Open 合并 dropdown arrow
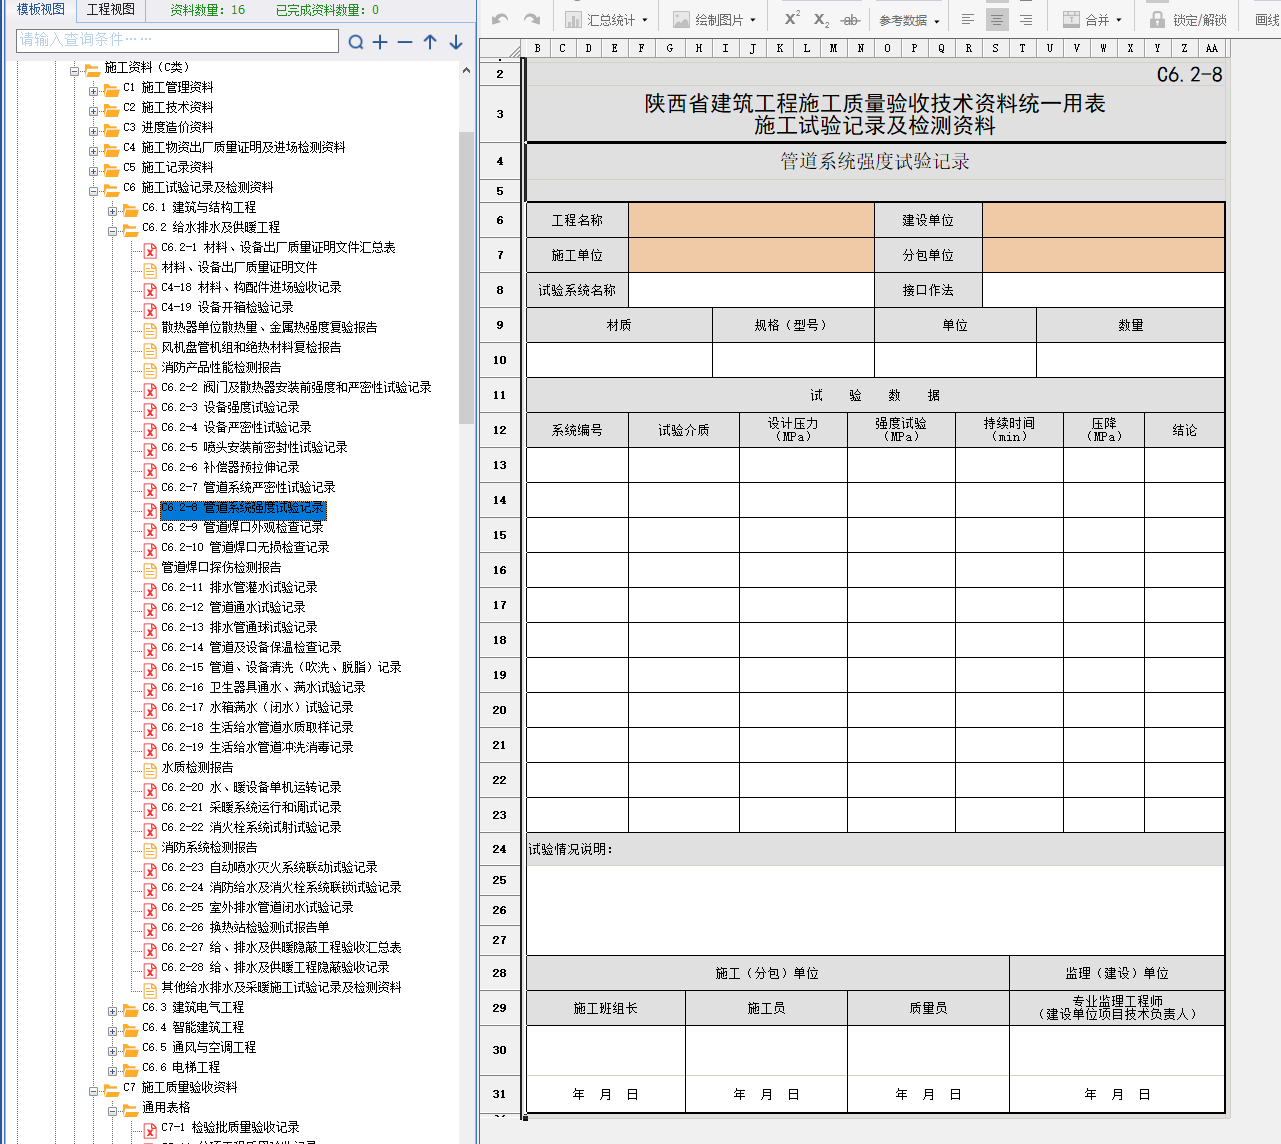The width and height of the screenshot is (1281, 1144). [1119, 20]
